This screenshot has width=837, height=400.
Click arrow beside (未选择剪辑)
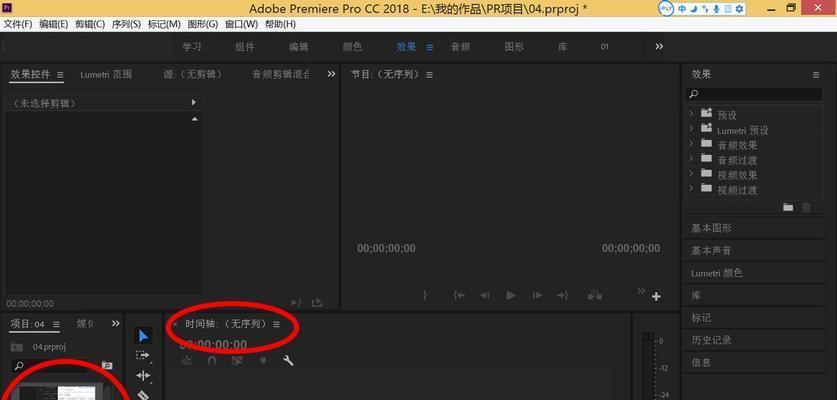point(194,103)
